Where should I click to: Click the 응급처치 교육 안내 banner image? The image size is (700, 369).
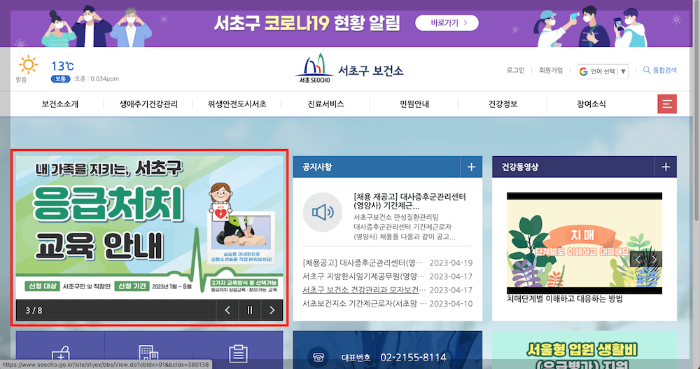pyautogui.click(x=150, y=228)
